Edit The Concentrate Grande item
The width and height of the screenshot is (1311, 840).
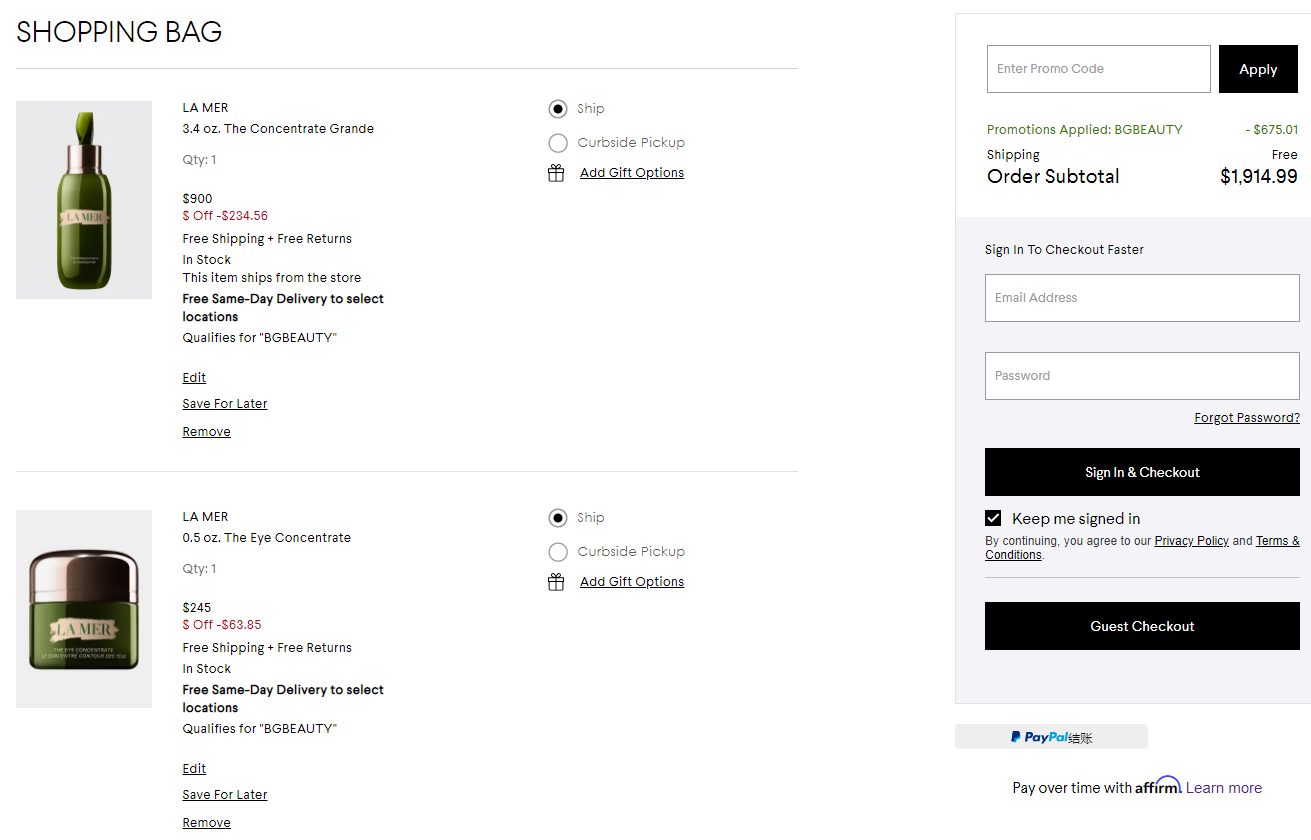(x=194, y=378)
